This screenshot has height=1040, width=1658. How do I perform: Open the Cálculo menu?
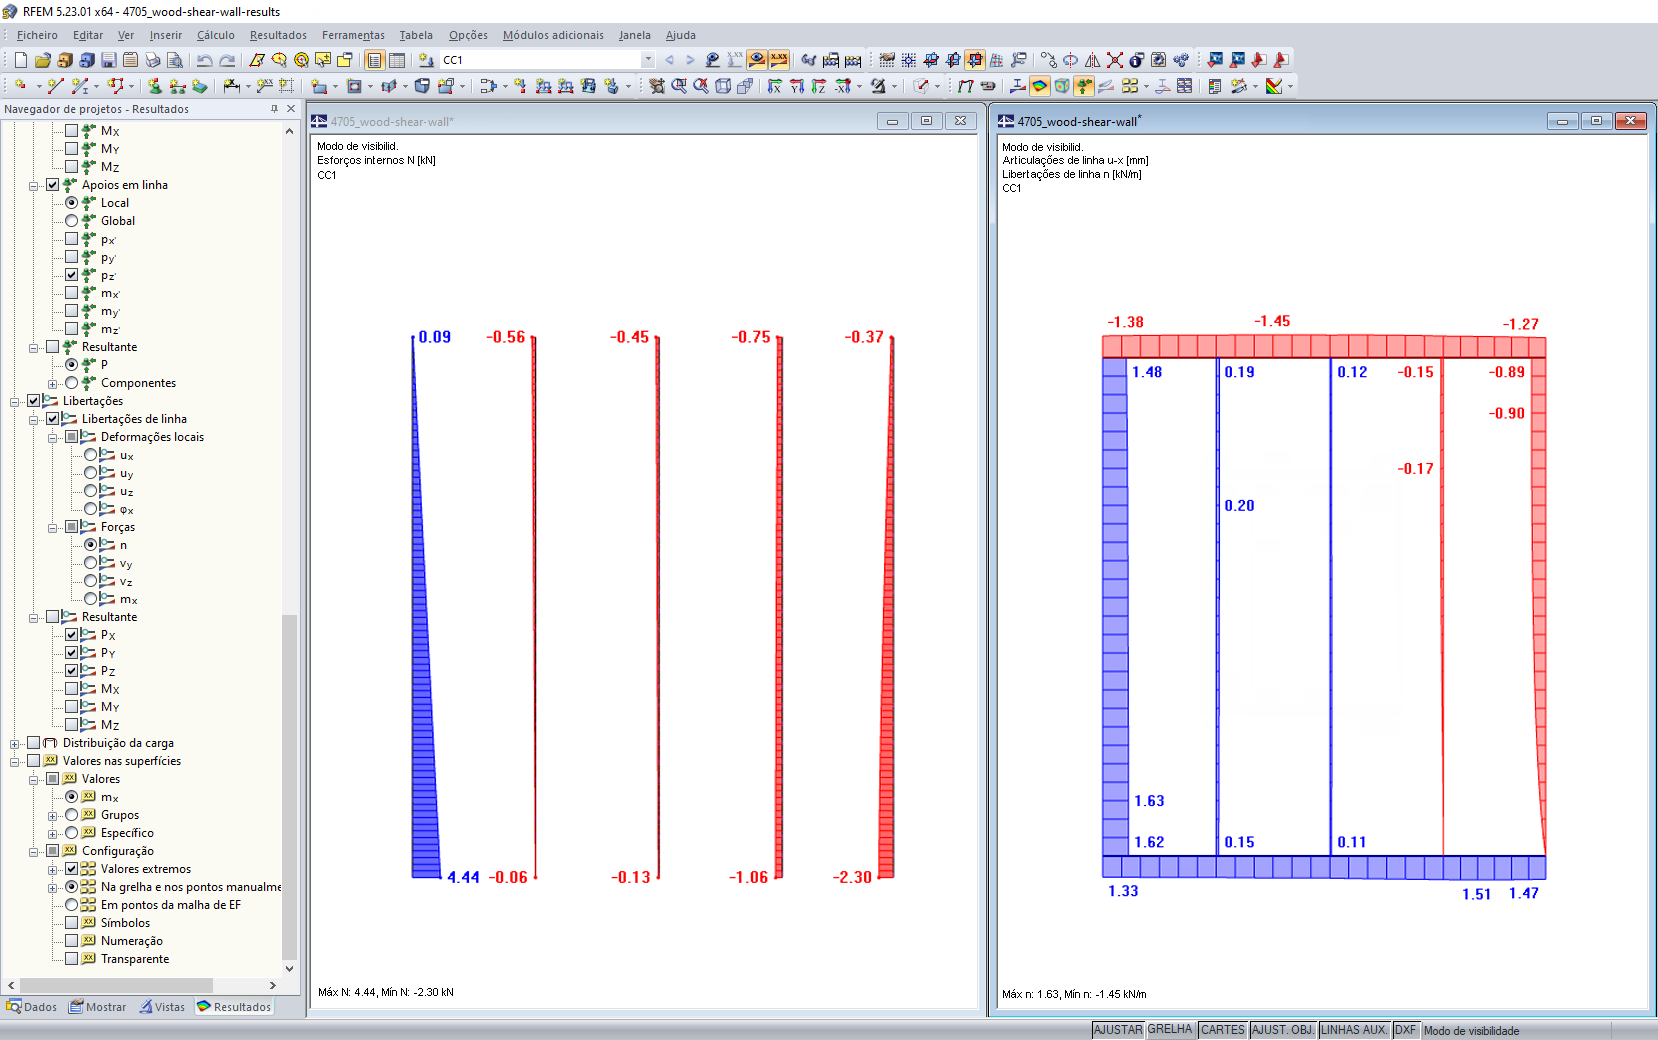pyautogui.click(x=216, y=35)
